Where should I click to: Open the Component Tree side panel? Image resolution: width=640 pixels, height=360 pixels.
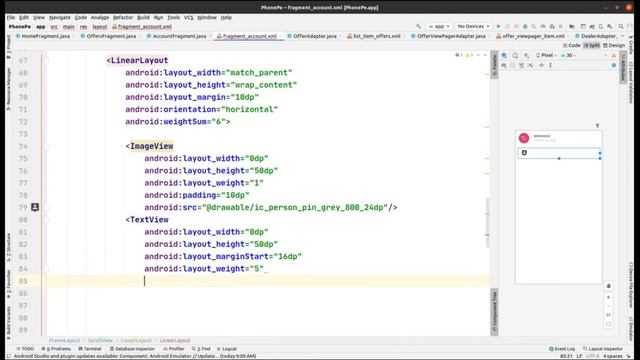click(494, 312)
